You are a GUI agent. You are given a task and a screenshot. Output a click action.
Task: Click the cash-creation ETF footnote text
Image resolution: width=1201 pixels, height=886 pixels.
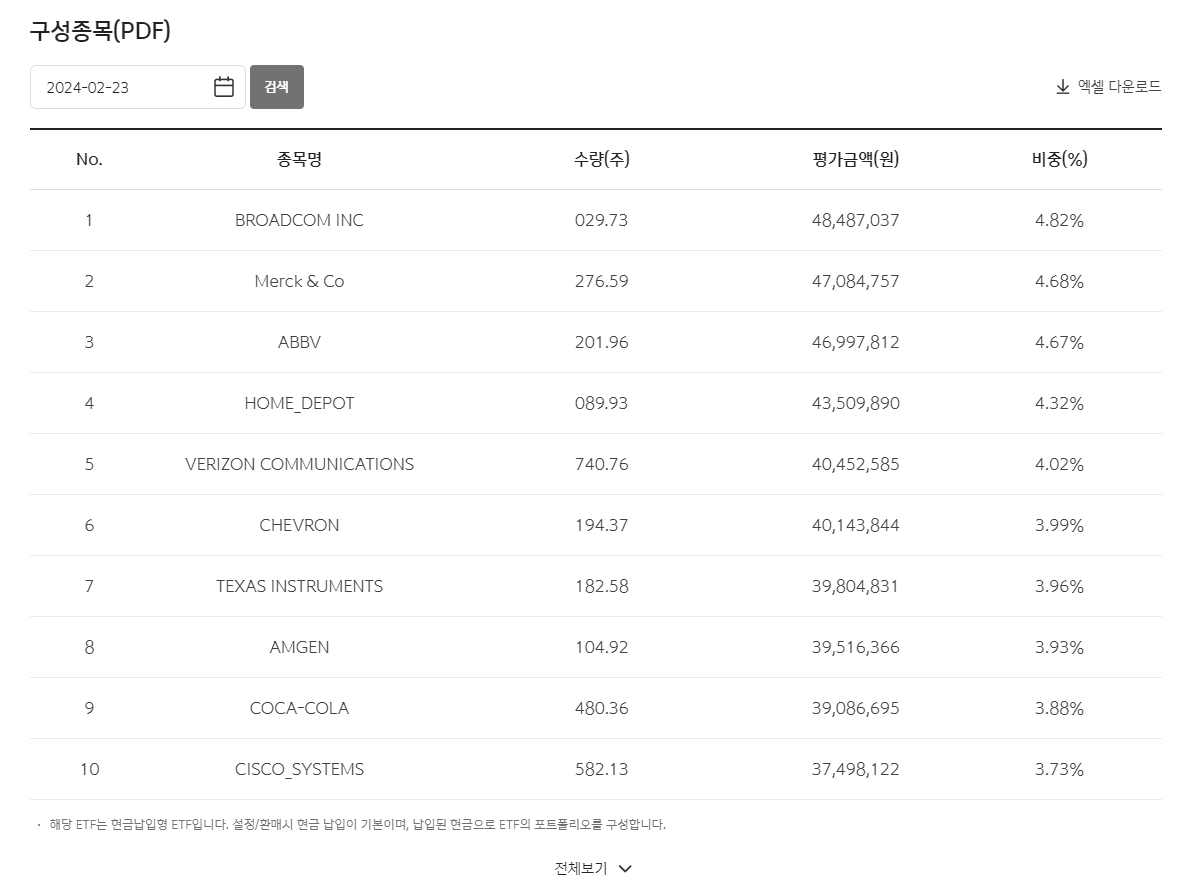[x=357, y=825]
